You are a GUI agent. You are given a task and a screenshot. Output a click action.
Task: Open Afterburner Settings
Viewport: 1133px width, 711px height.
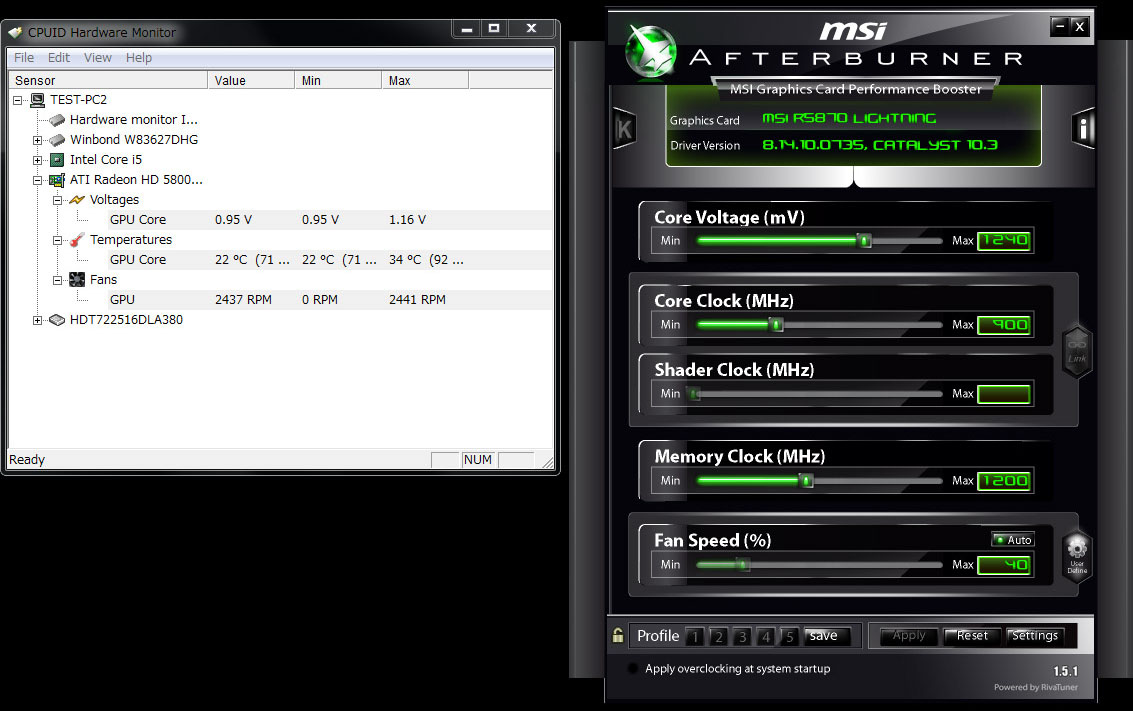1035,636
